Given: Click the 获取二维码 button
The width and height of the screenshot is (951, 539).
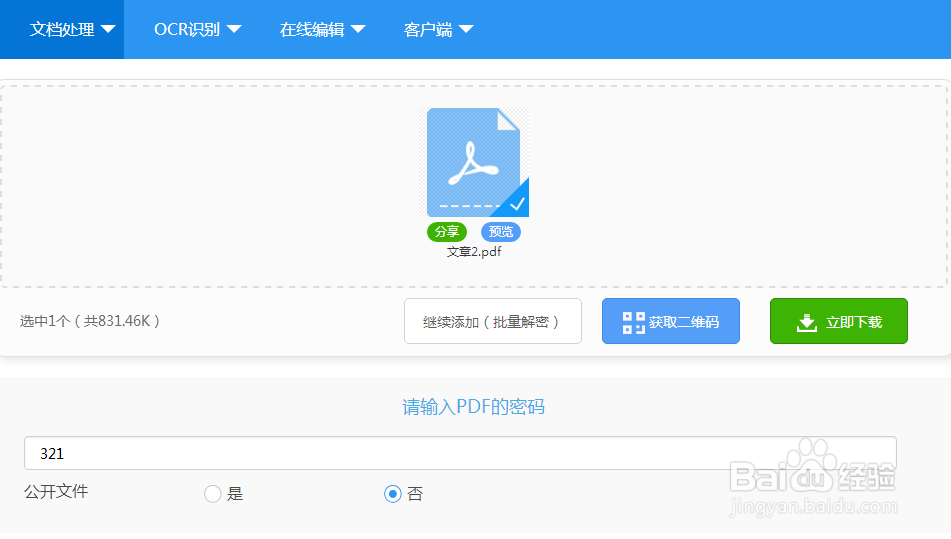Looking at the screenshot, I should point(671,321).
